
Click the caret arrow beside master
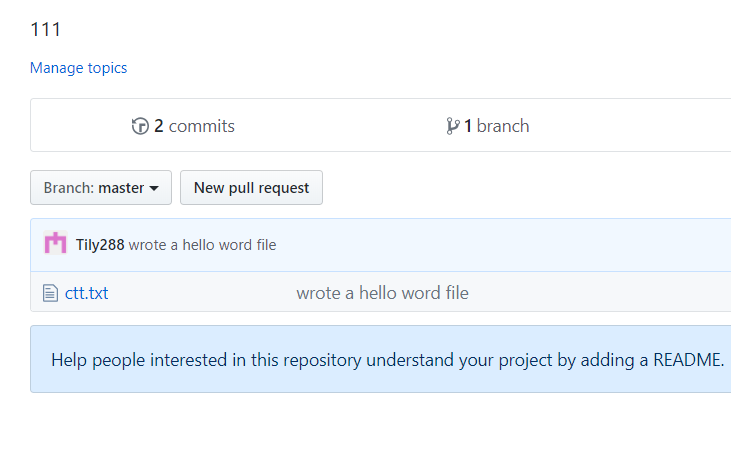154,188
